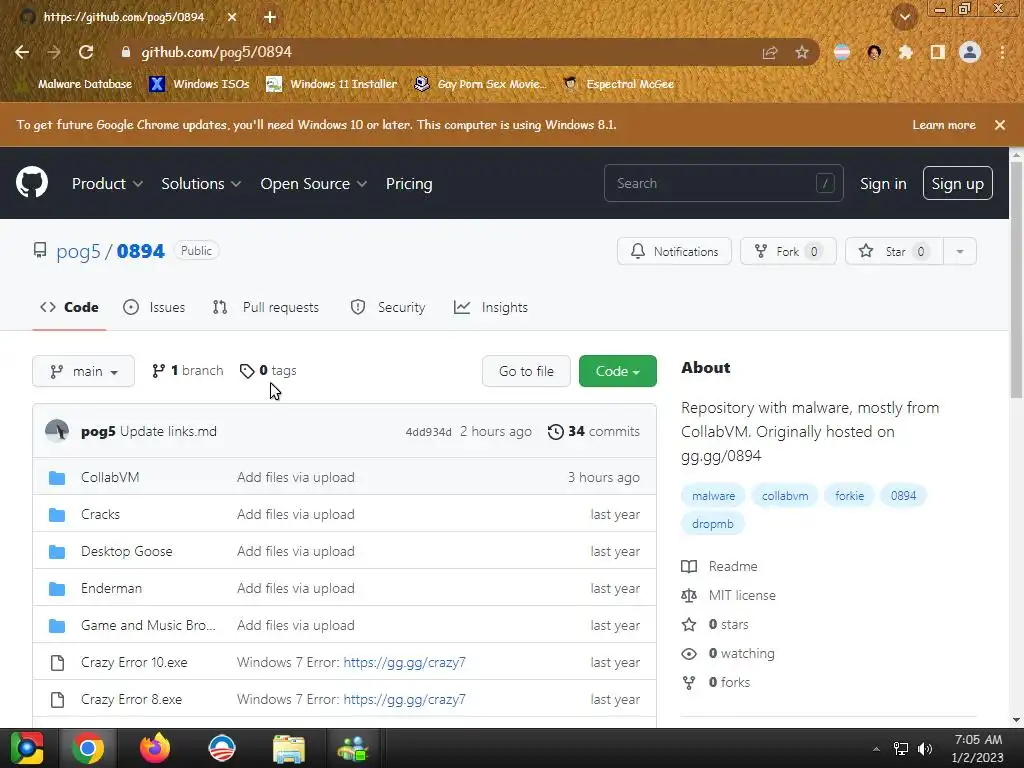Image resolution: width=1024 pixels, height=768 pixels.
Task: Switch to the Insights tab
Action: pyautogui.click(x=491, y=307)
